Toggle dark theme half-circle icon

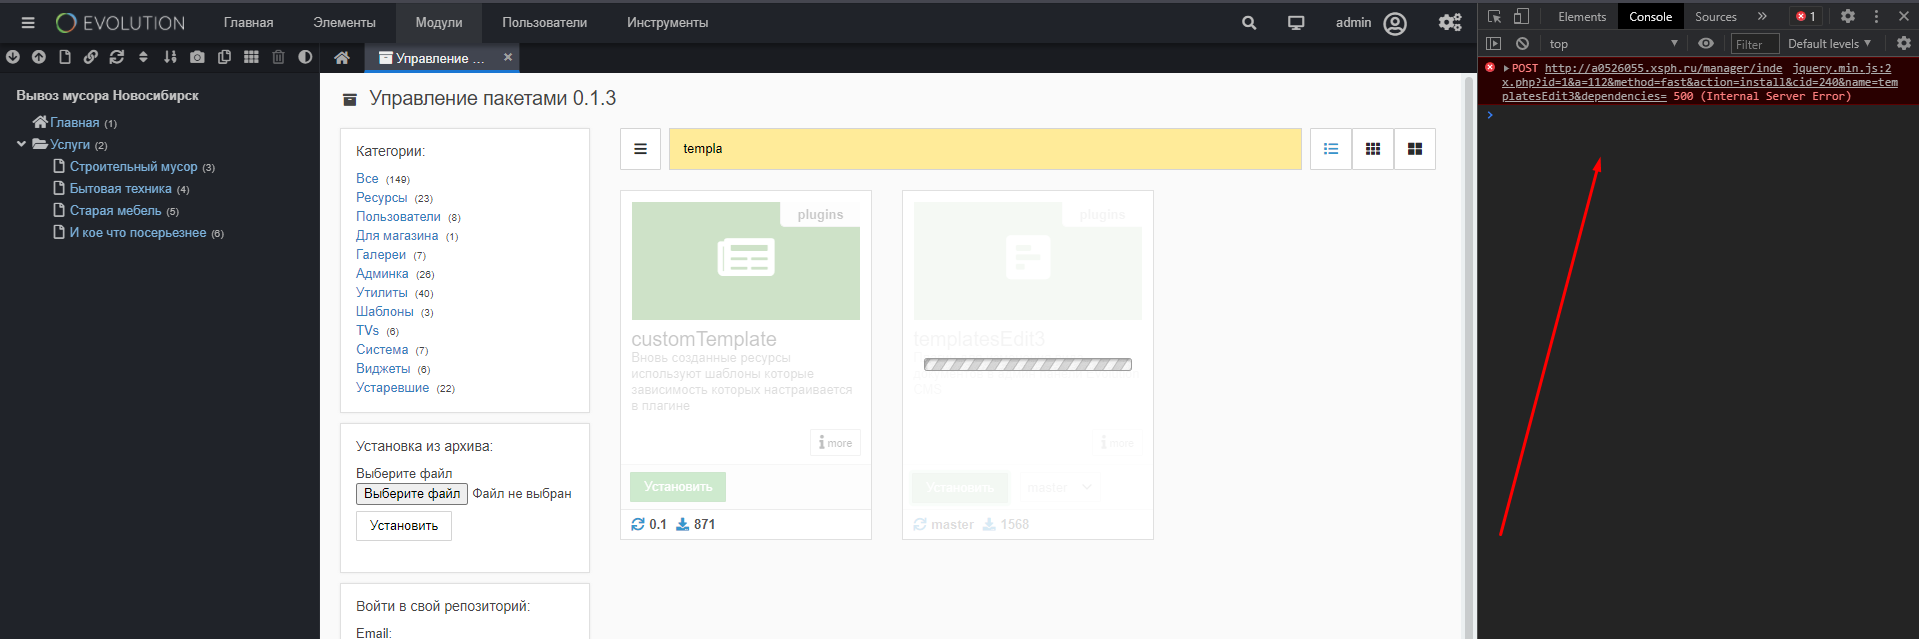tap(305, 57)
